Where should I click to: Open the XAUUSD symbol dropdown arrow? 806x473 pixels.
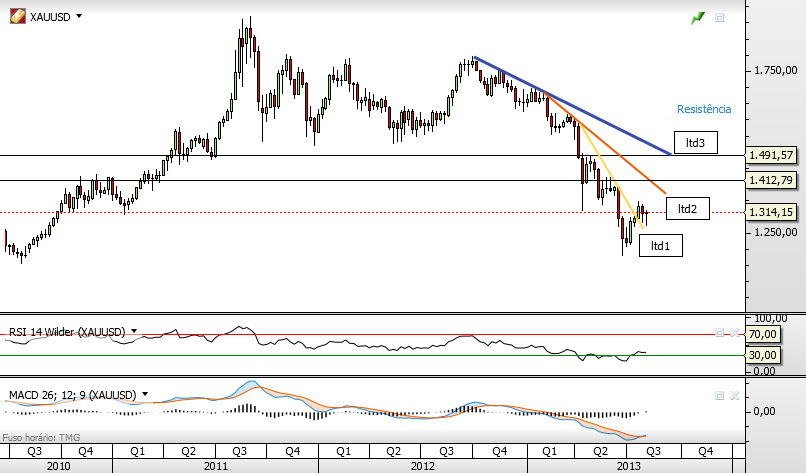click(x=79, y=16)
